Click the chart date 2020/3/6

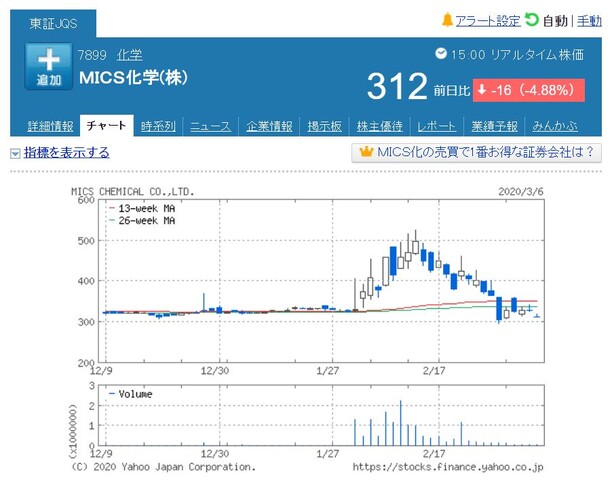click(521, 192)
